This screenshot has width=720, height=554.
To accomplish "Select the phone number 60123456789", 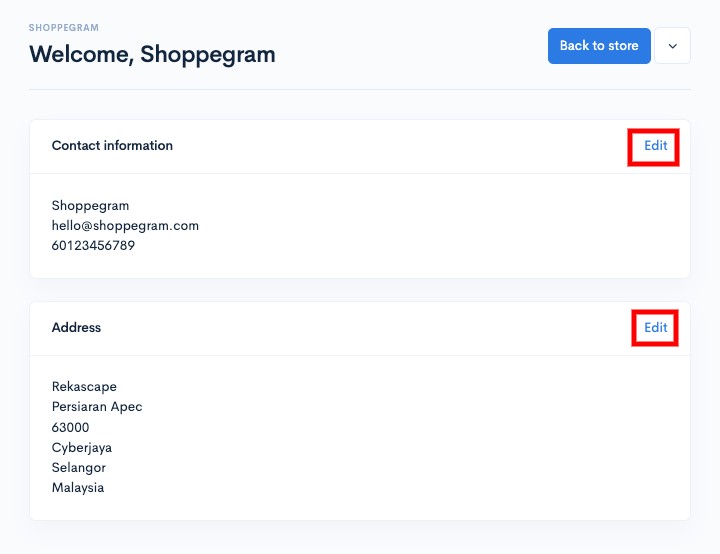I will tap(93, 246).
